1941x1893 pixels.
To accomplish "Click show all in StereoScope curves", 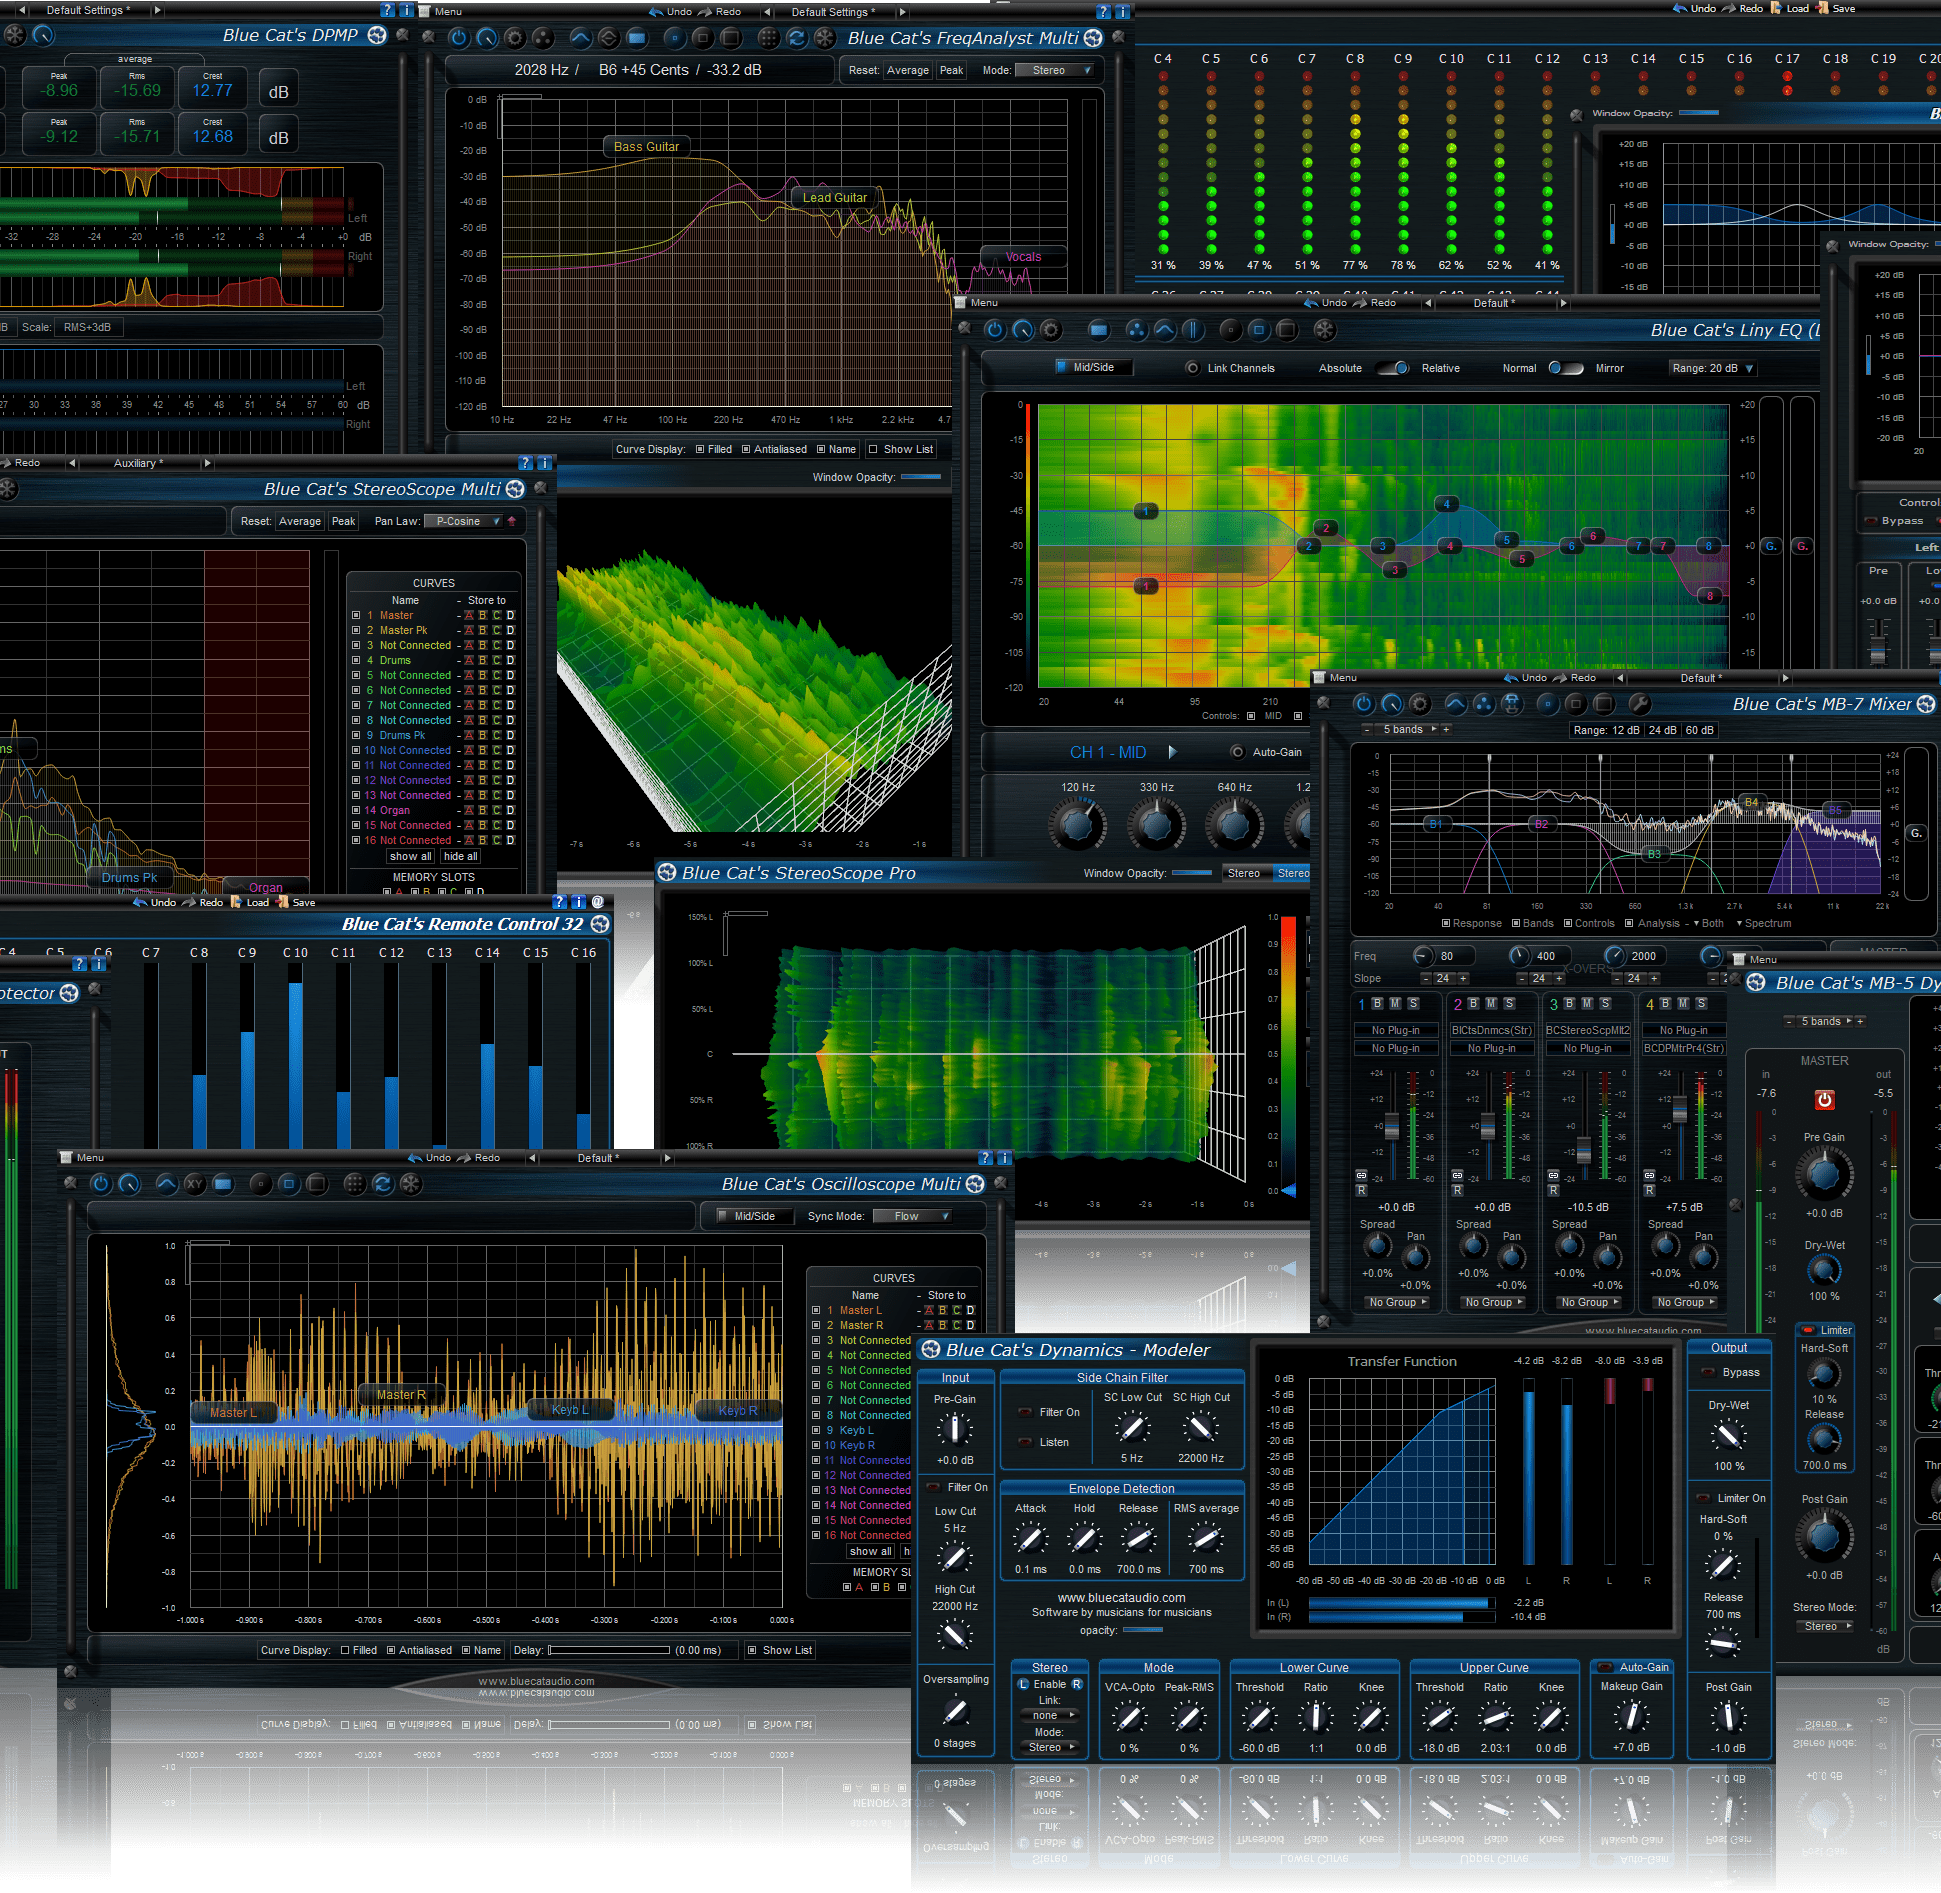I will (x=411, y=856).
